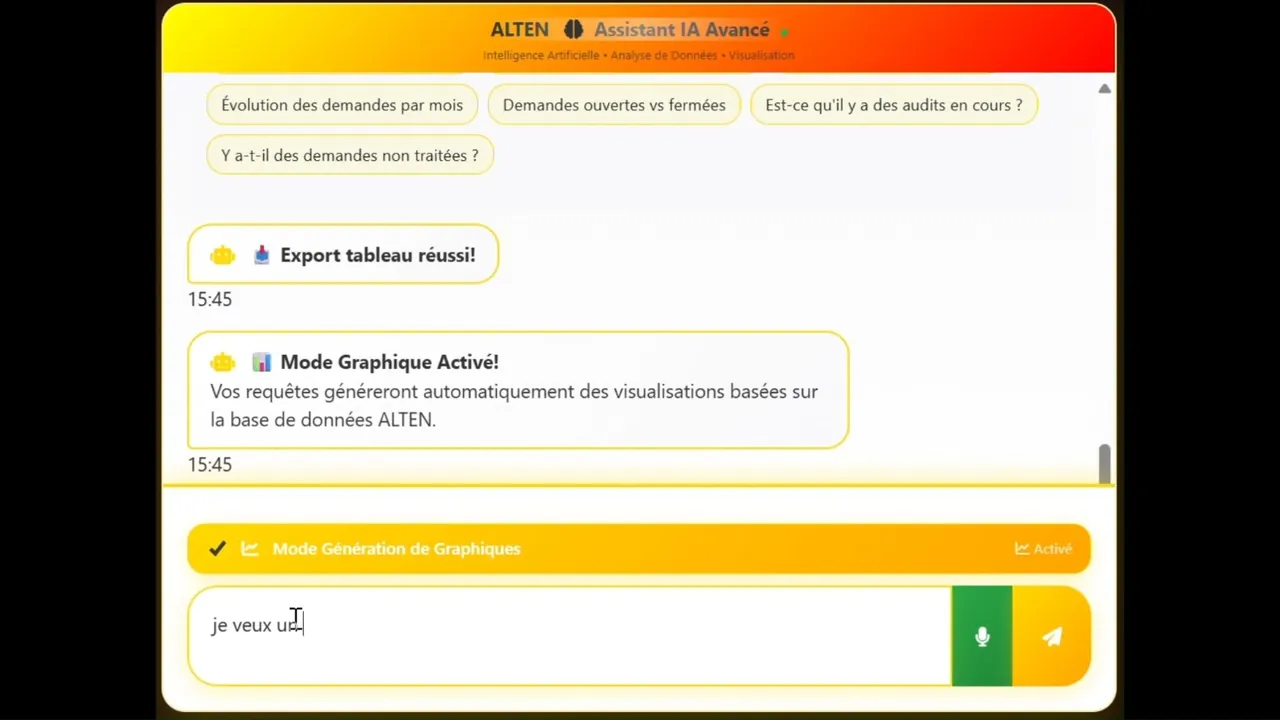Click the 15:45 timestamp under Mode Graphique message
This screenshot has width=1280, height=720.
click(210, 464)
